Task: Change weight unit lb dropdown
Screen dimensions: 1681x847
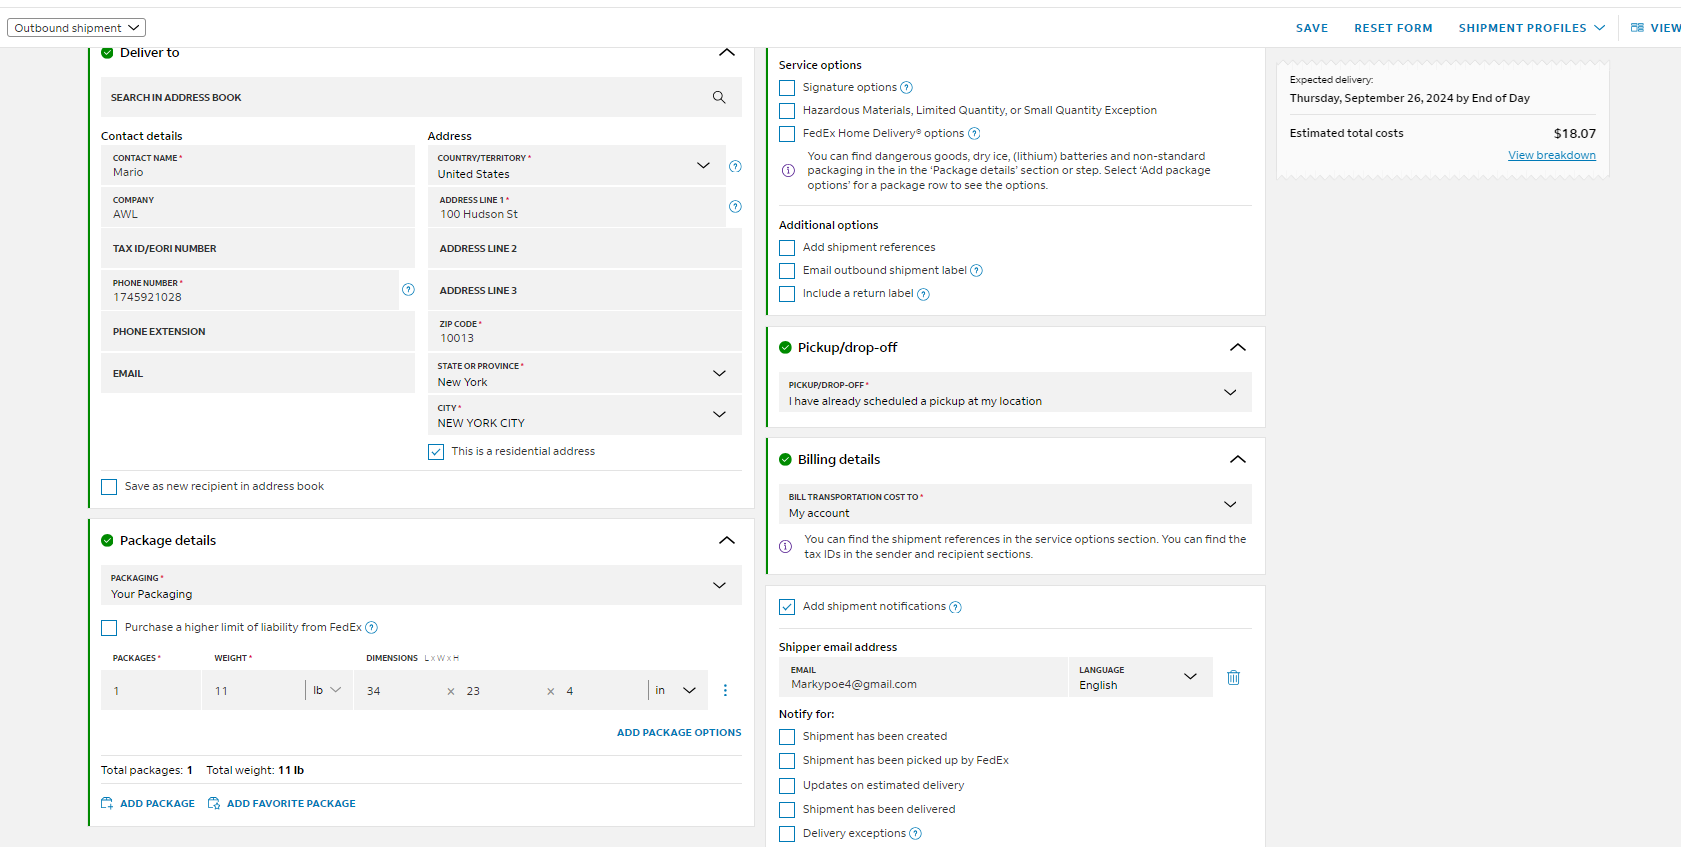Action: 327,690
